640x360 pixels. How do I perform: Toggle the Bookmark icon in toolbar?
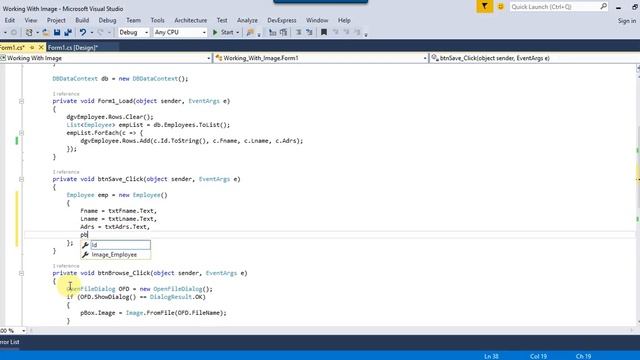tap(324, 32)
